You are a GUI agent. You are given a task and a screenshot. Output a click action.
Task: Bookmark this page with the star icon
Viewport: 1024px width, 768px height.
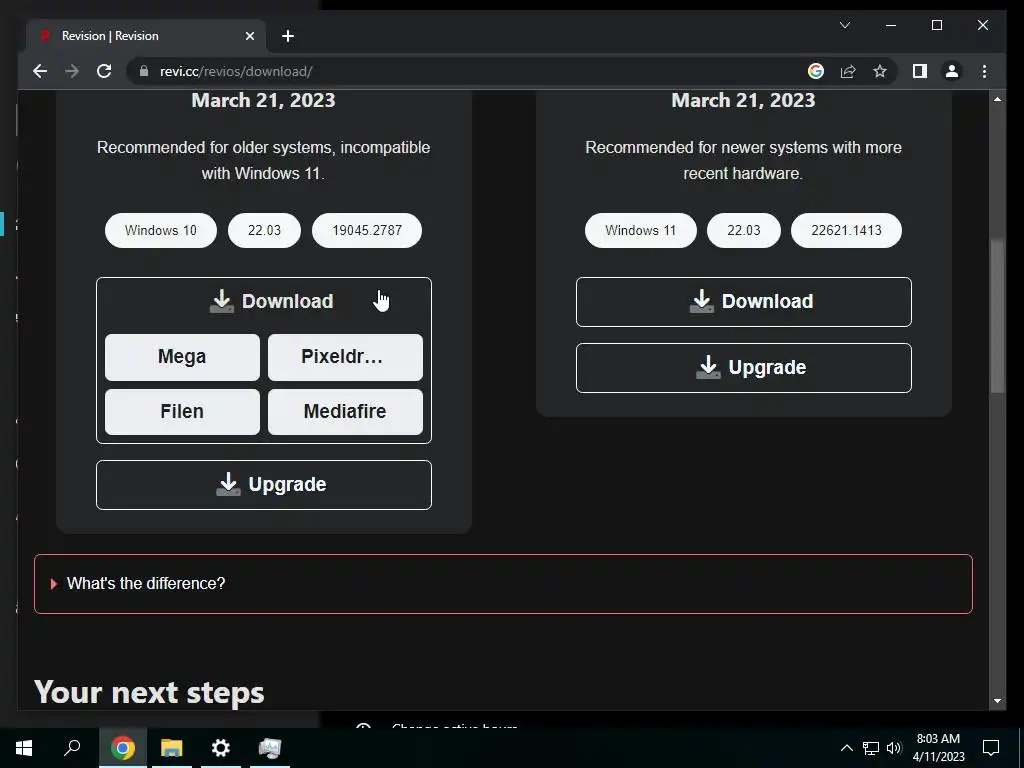(880, 71)
